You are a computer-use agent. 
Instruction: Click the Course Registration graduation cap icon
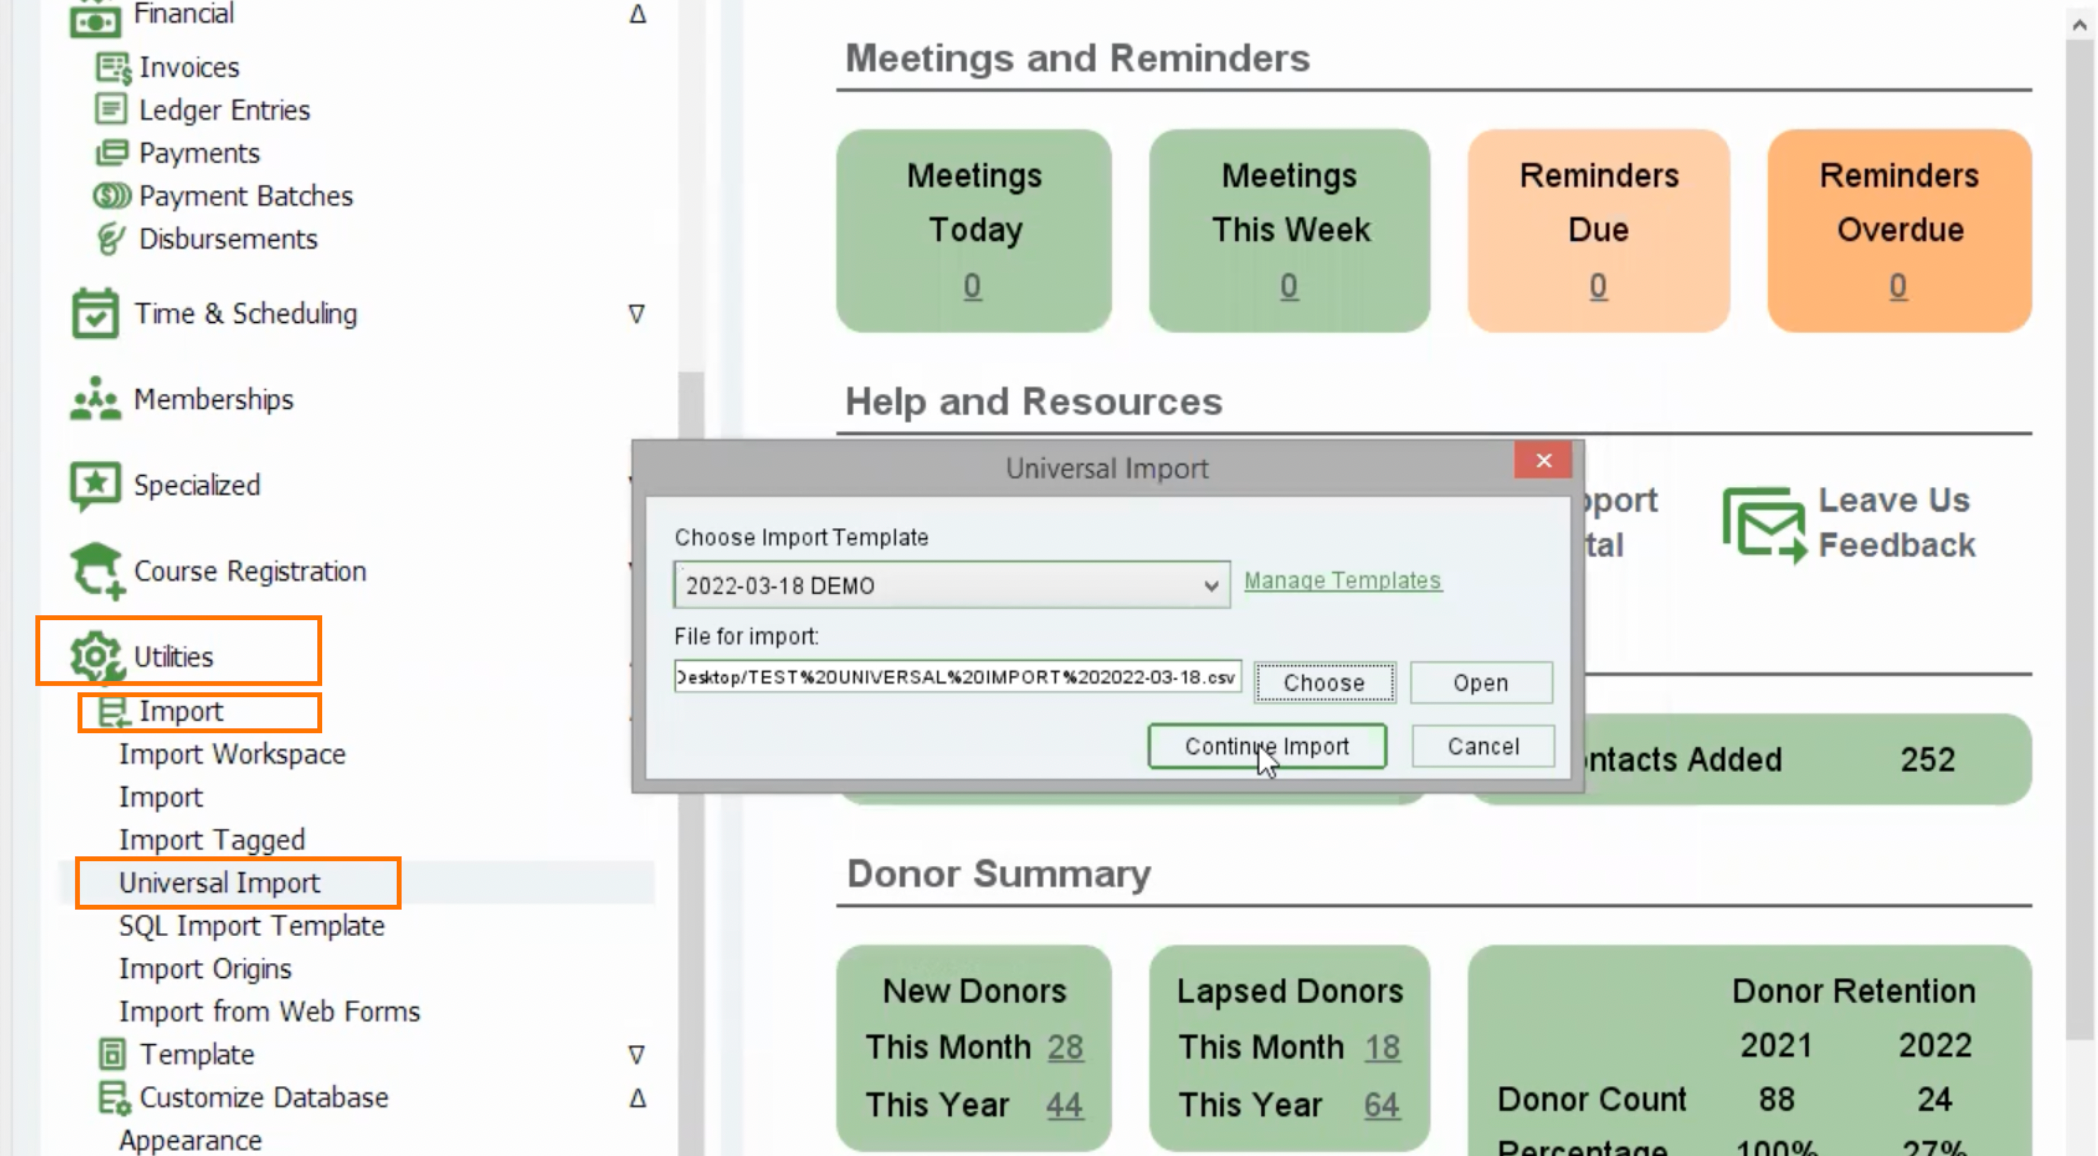point(97,571)
